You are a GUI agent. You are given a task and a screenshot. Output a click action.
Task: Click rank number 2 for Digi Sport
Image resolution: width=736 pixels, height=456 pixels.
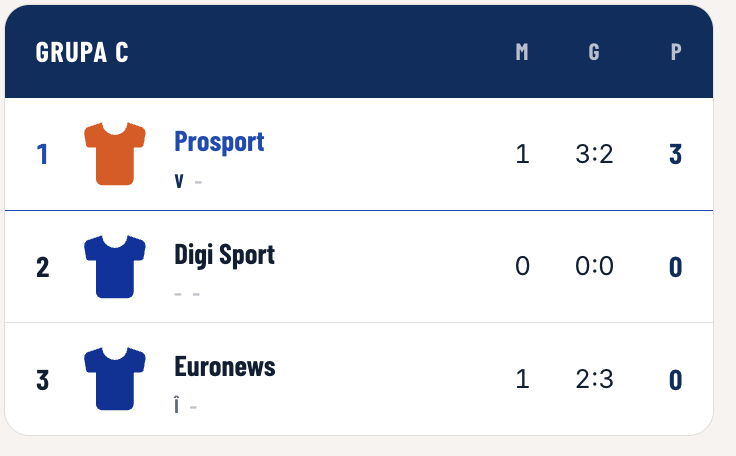coord(42,267)
